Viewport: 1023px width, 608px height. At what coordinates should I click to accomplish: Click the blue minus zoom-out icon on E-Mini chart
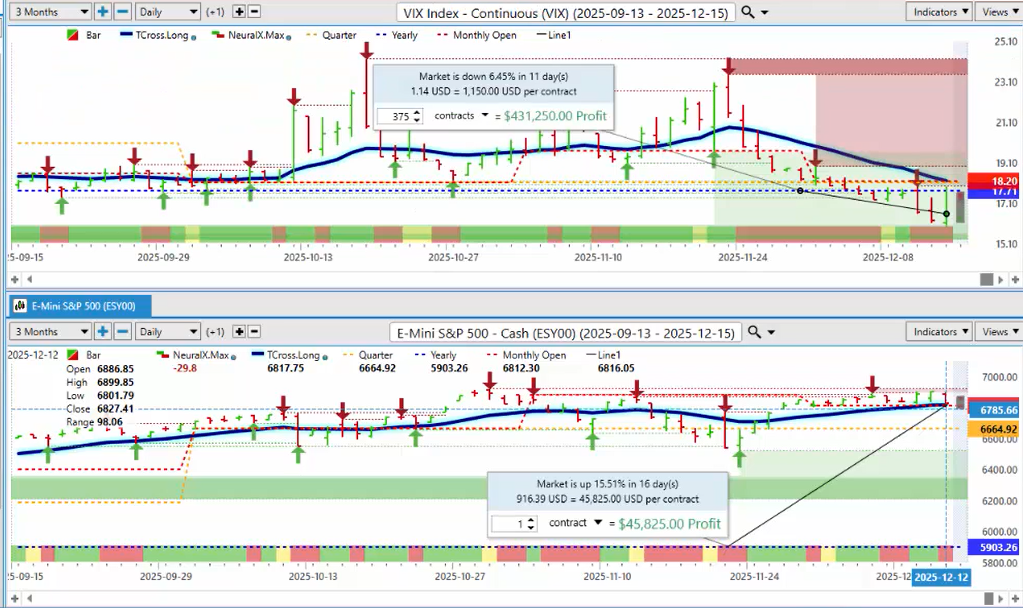[122, 331]
